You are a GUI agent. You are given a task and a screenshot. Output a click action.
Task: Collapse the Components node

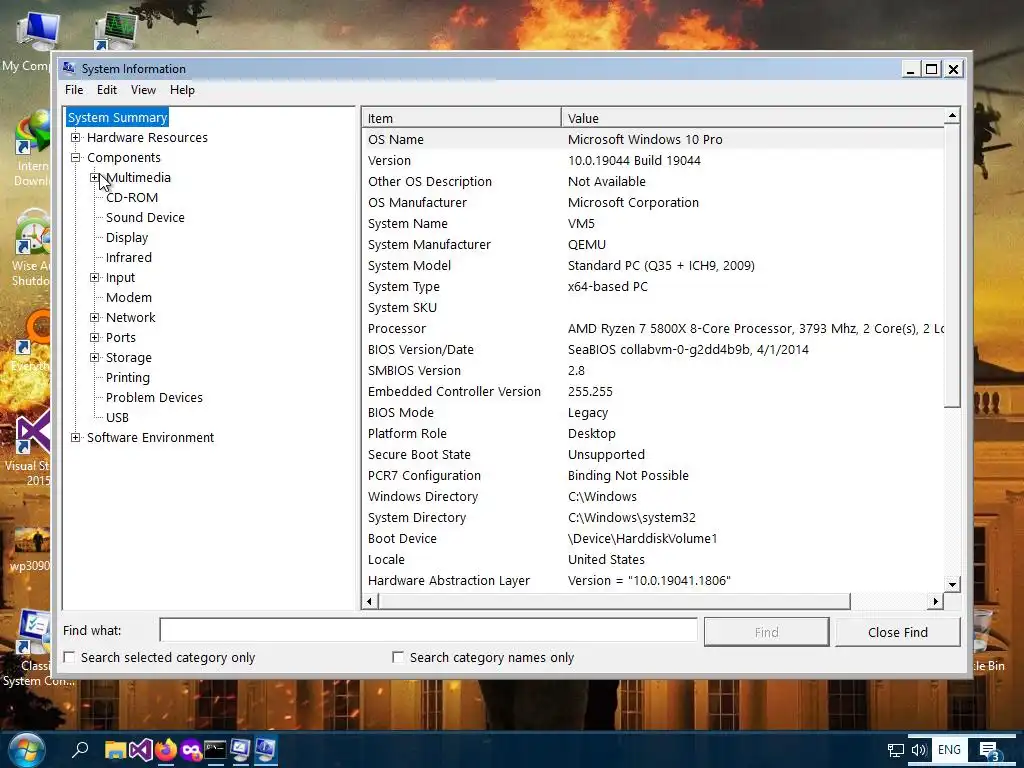pos(76,157)
